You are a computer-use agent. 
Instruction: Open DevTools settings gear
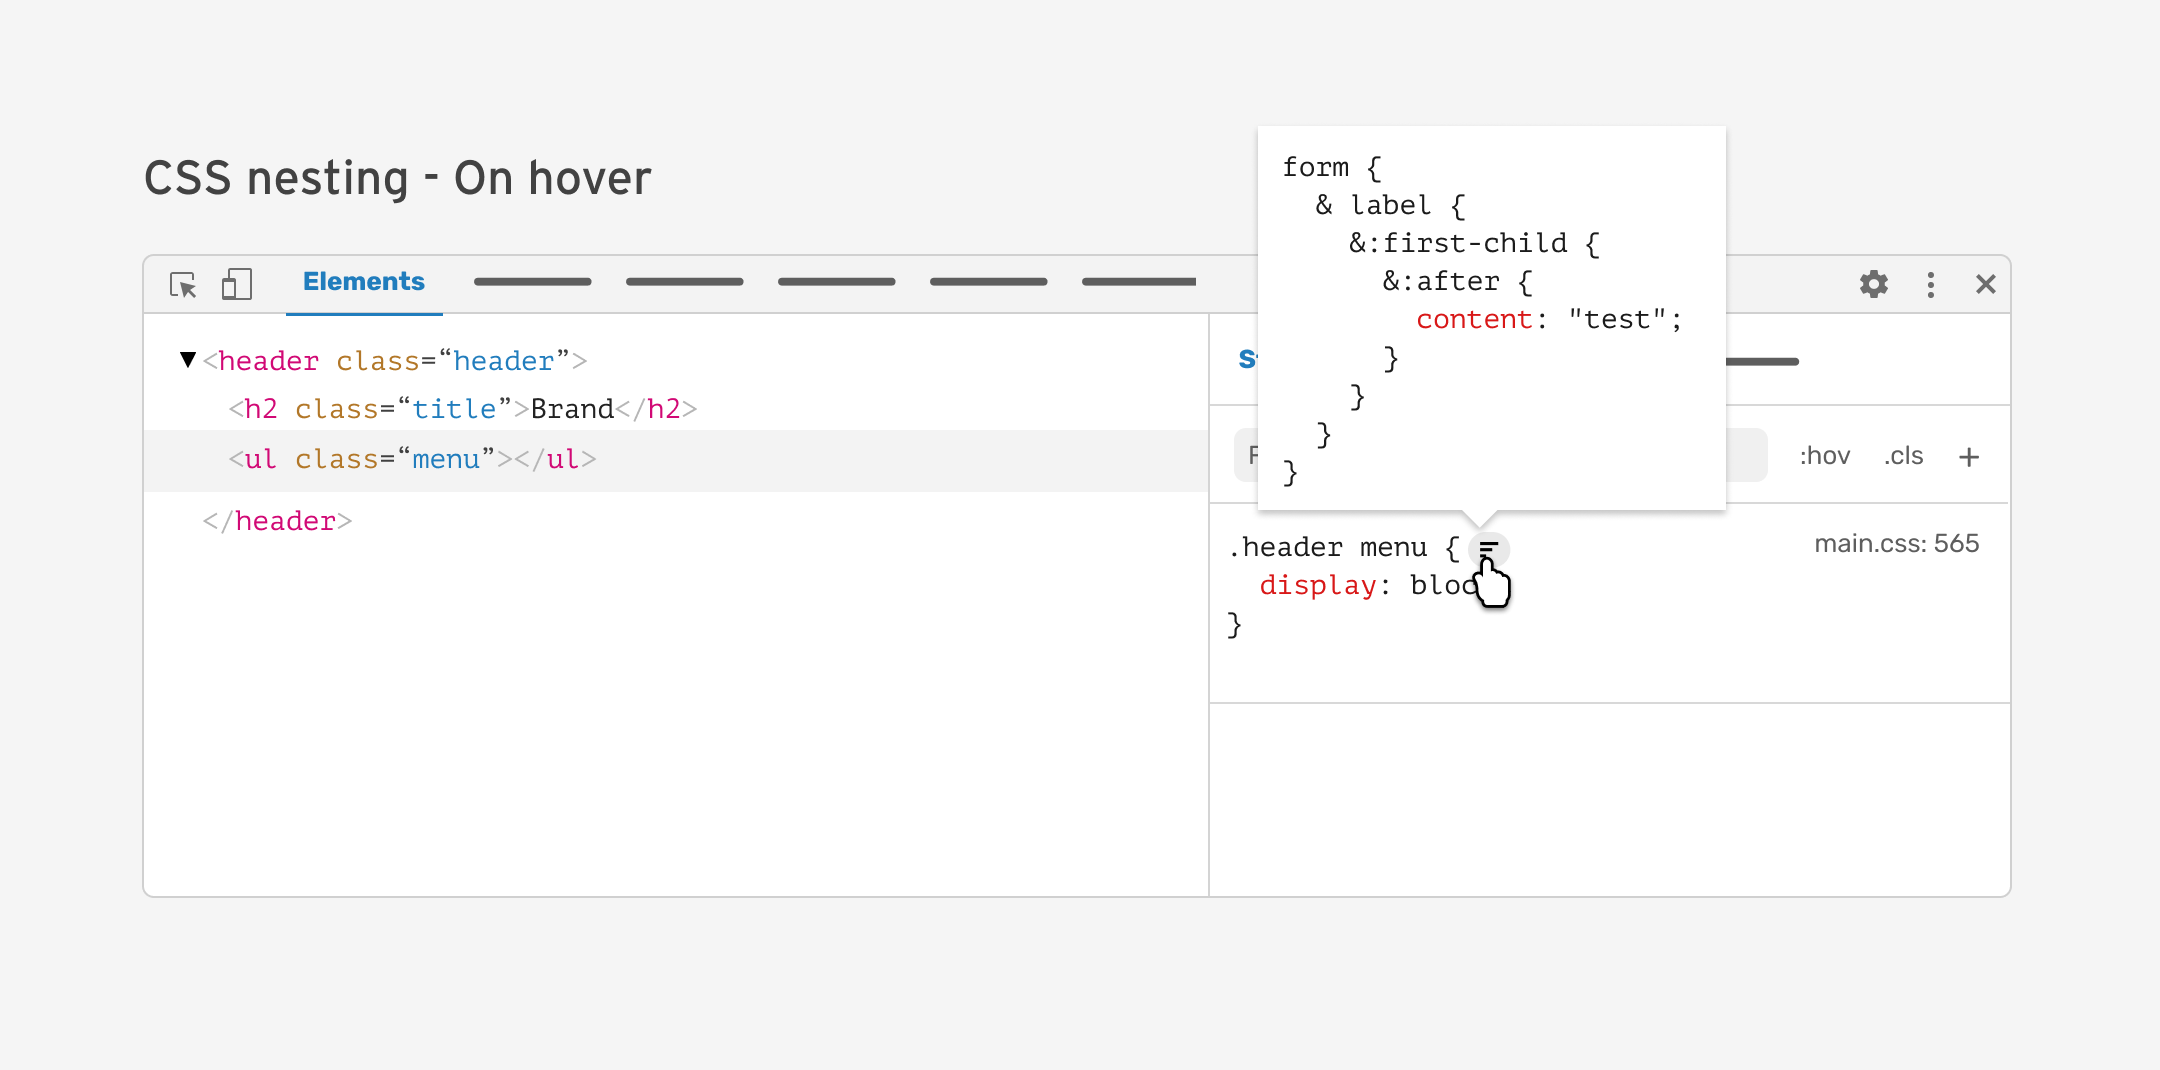(x=1873, y=285)
